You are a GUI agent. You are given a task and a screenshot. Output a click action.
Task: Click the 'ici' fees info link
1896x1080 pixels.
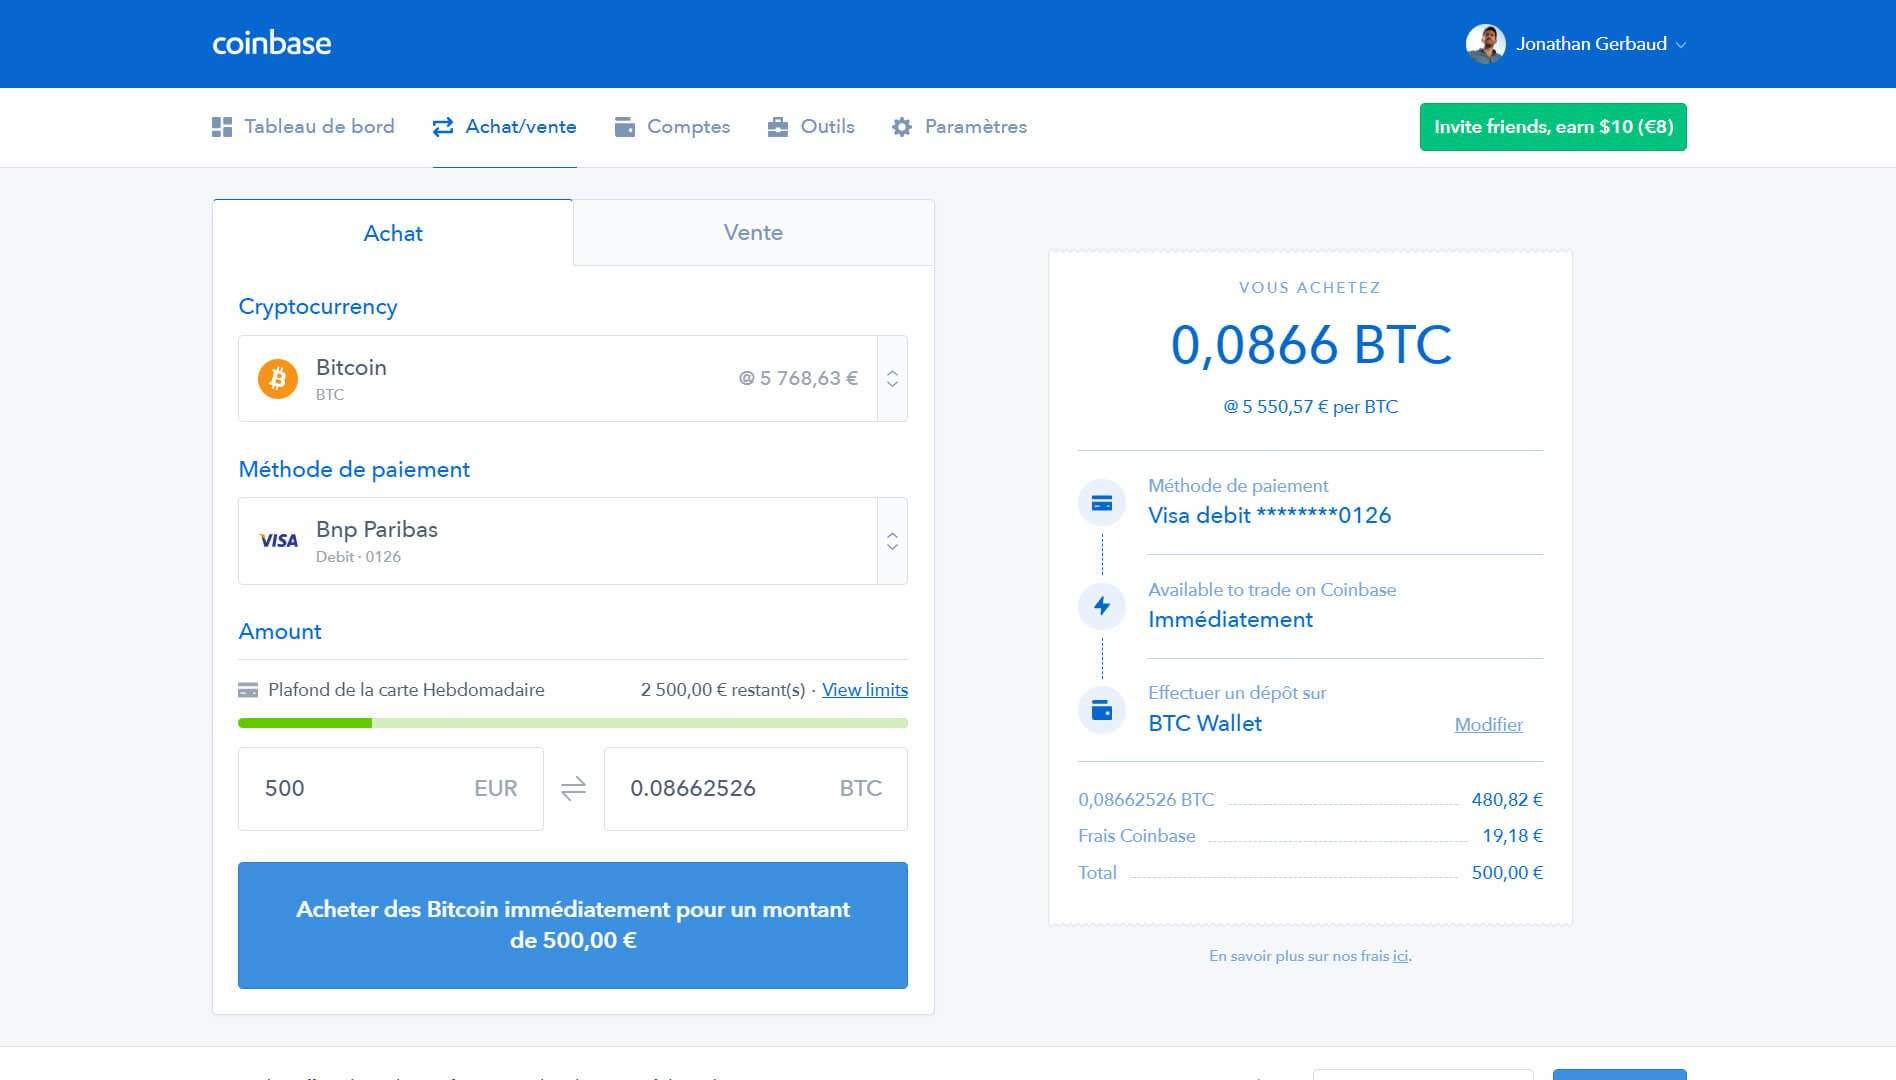point(1401,956)
